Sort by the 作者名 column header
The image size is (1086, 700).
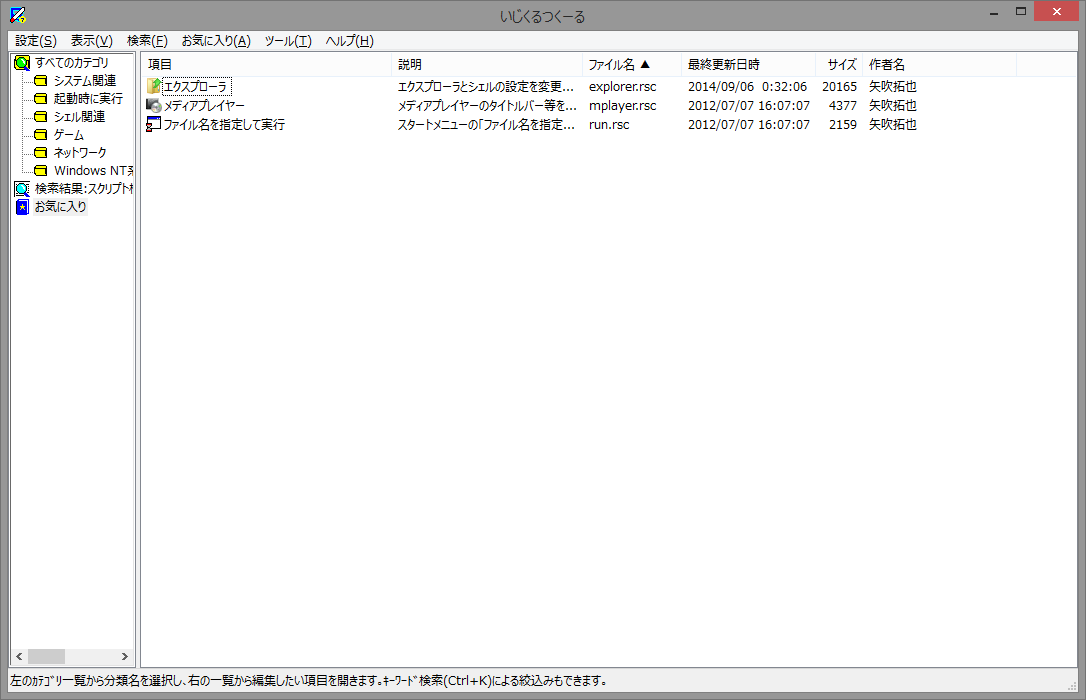coord(939,64)
